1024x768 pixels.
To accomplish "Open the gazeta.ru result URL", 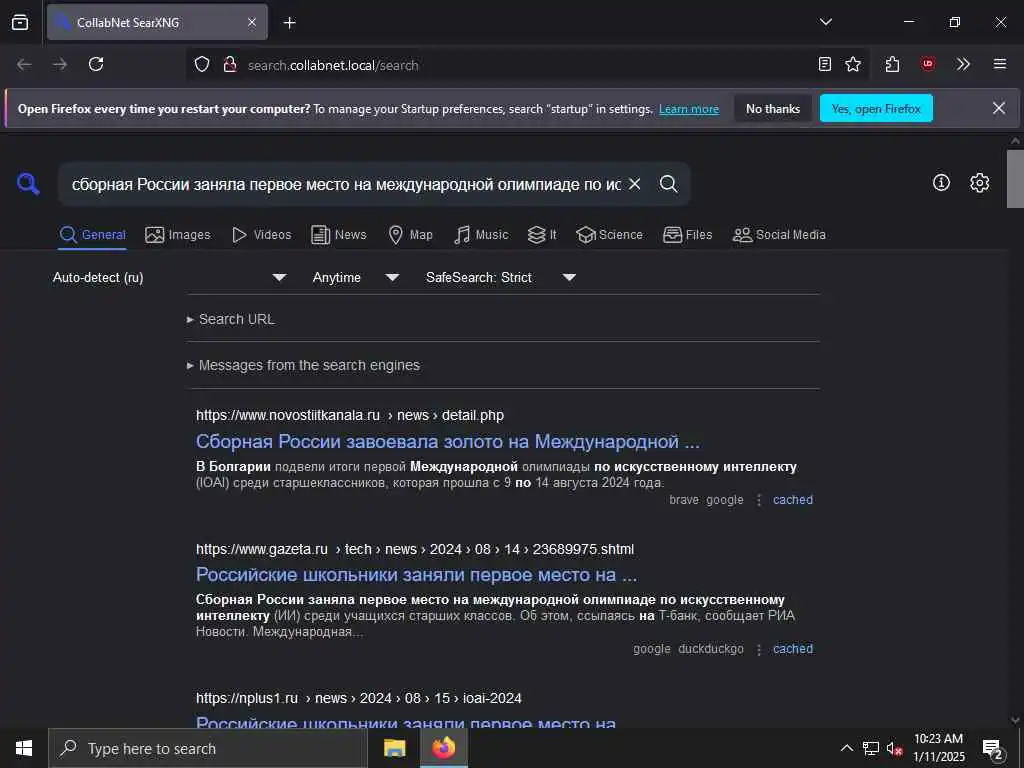I will coord(415,549).
